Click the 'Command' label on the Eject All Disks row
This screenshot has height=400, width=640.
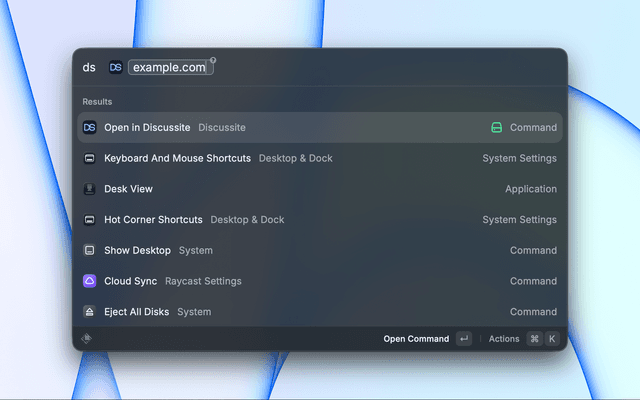pos(533,312)
